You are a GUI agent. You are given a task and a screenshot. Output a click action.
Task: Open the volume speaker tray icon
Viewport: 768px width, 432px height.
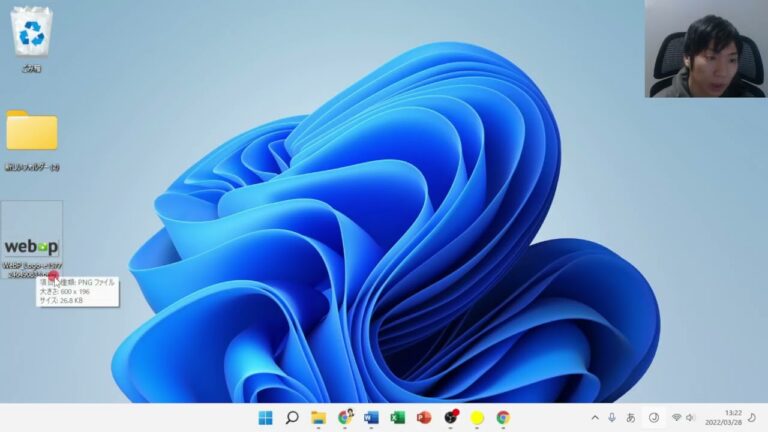pyautogui.click(x=691, y=418)
